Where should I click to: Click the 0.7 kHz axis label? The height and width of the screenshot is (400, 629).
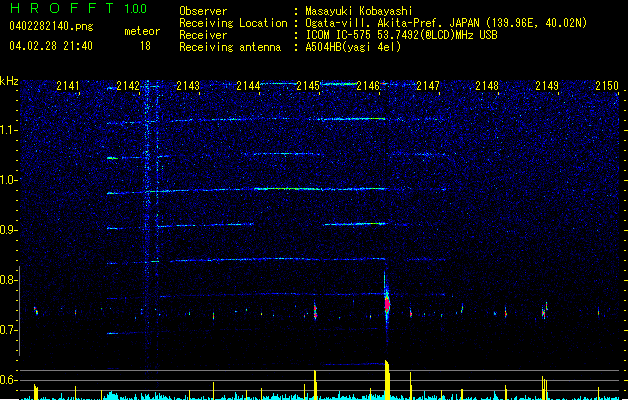pos(9,330)
